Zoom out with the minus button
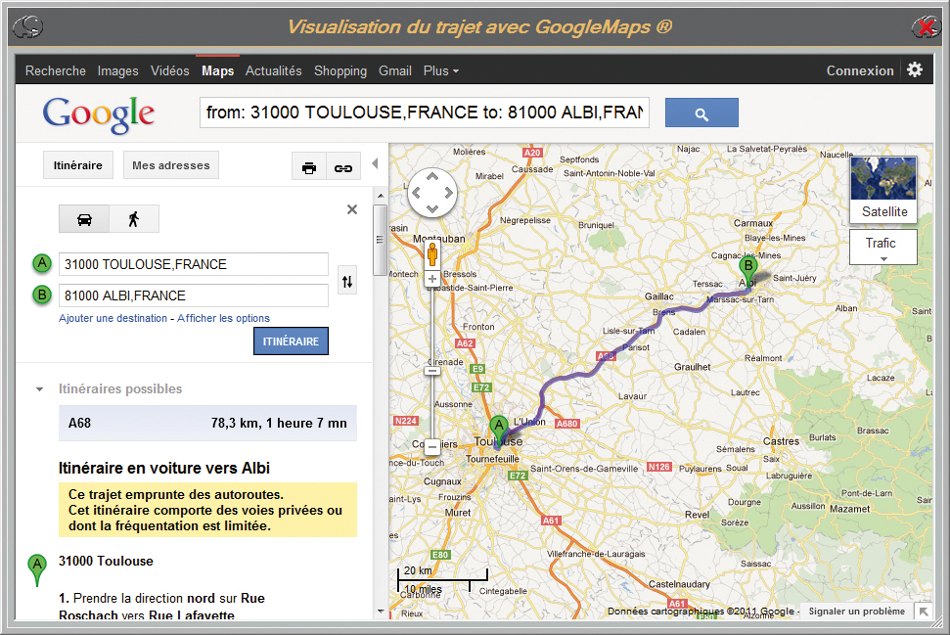The height and width of the screenshot is (635, 950). (432, 448)
